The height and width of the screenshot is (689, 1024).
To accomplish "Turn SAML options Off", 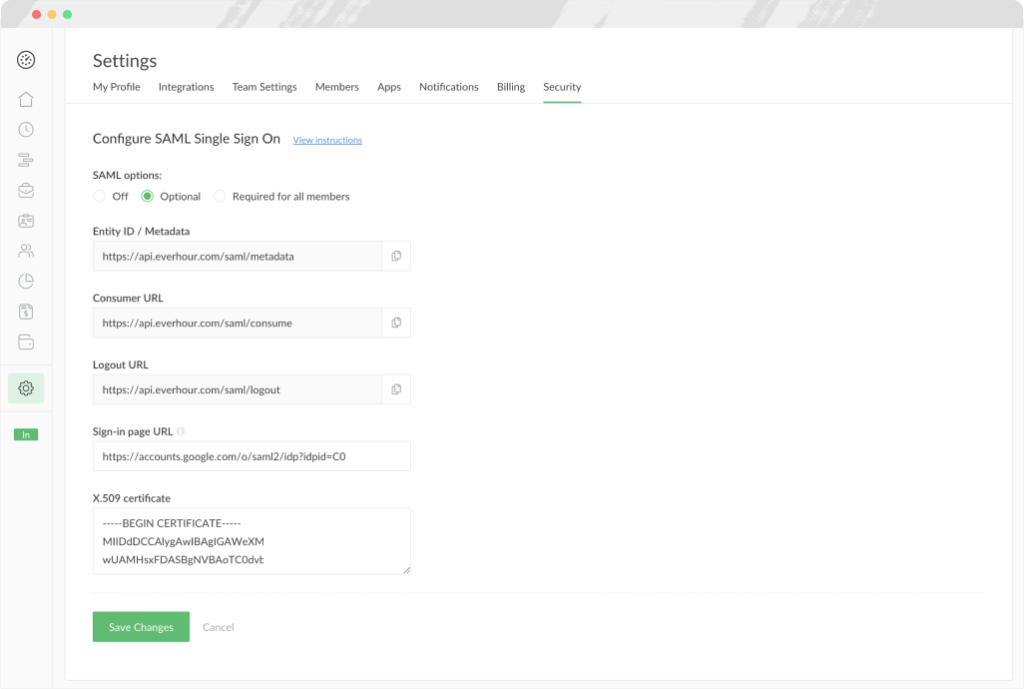I will pos(97,196).
